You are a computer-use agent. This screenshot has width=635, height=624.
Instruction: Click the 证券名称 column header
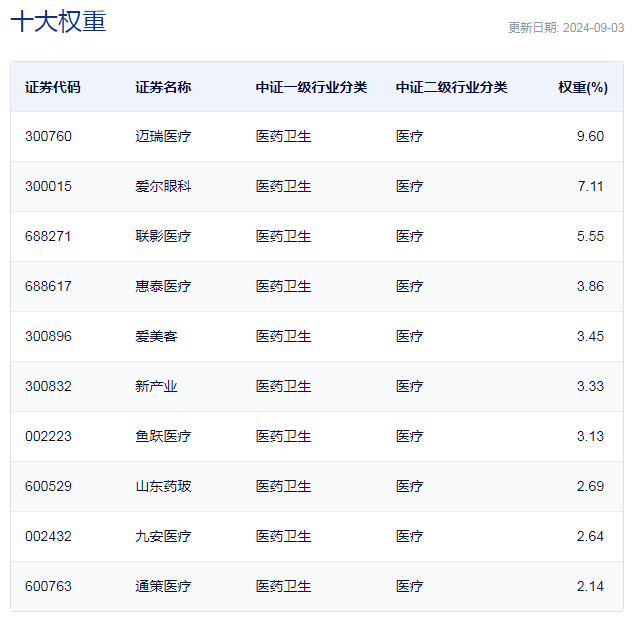[x=163, y=87]
